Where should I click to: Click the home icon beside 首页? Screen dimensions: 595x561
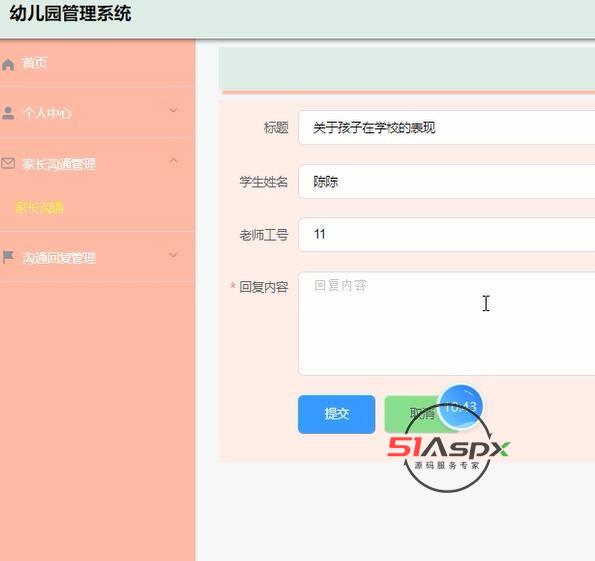pyautogui.click(x=8, y=65)
